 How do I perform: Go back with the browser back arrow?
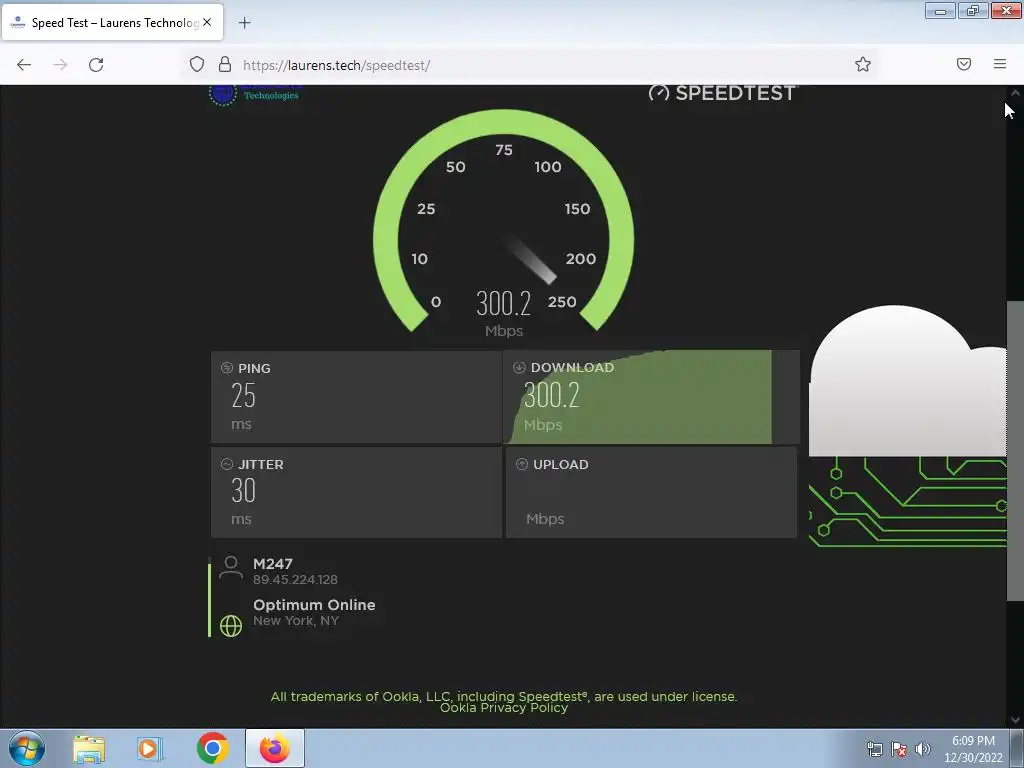coord(24,65)
